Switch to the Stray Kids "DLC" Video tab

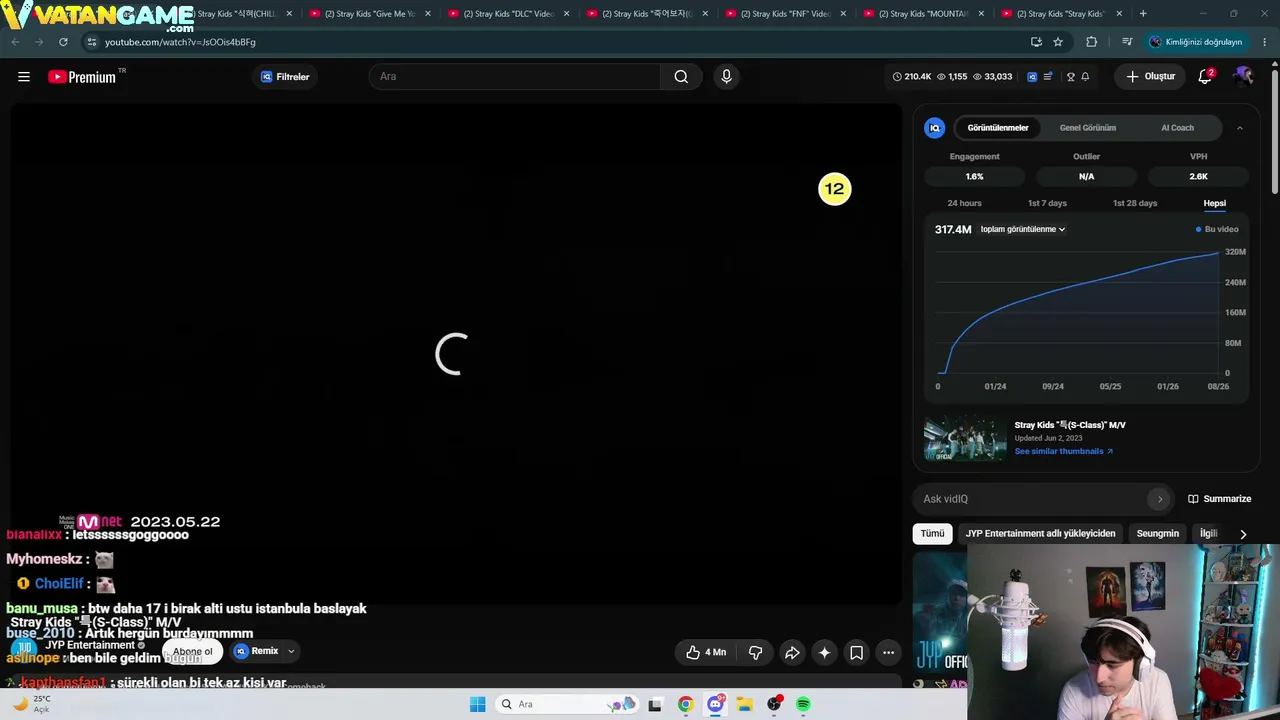click(508, 14)
